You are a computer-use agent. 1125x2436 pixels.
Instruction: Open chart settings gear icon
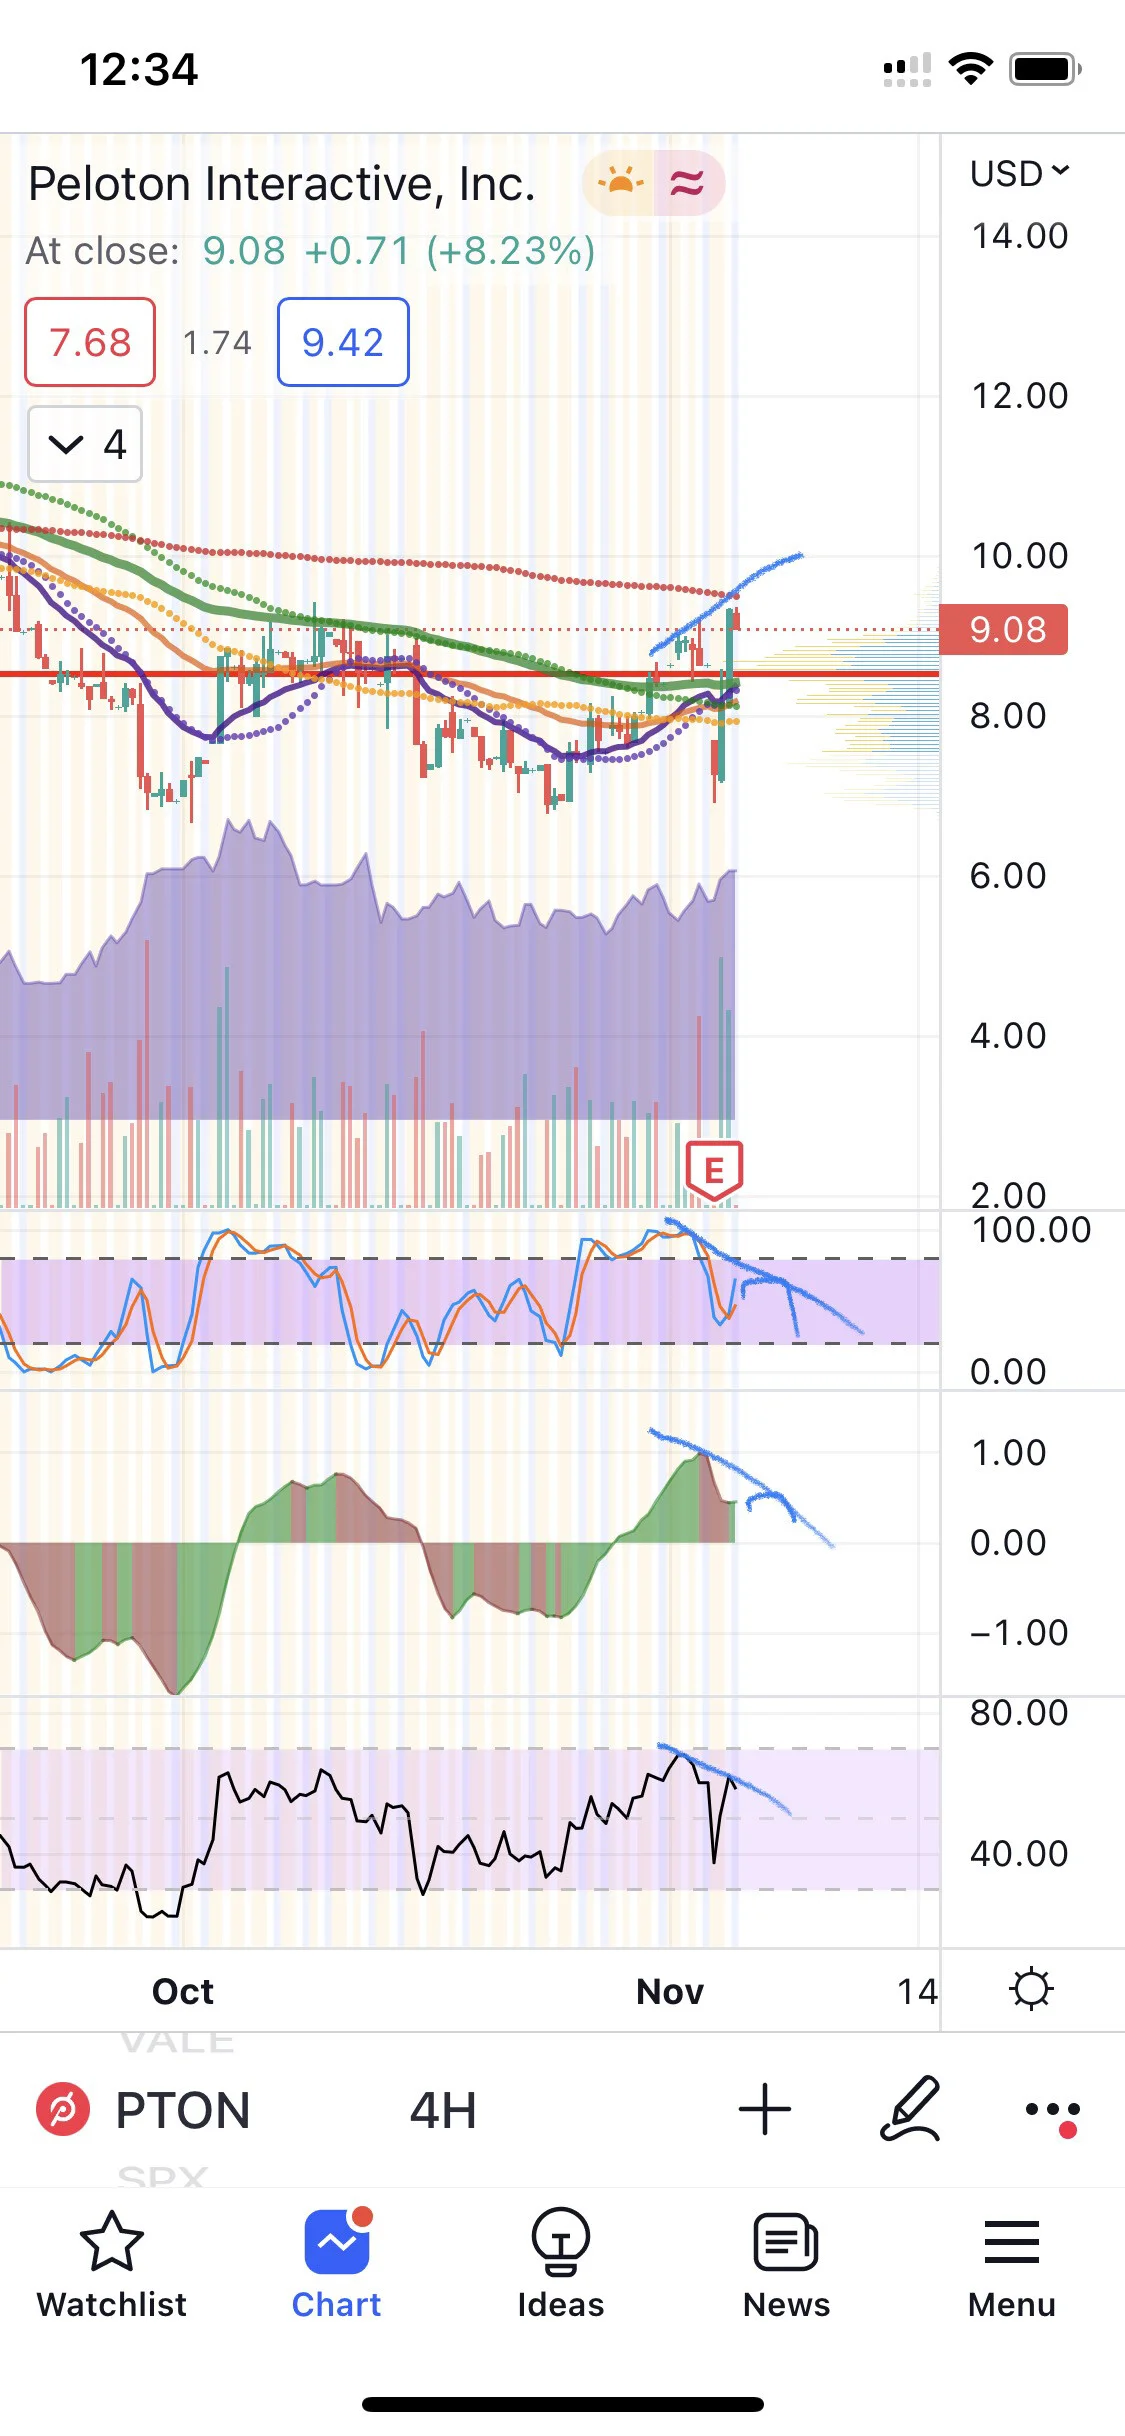point(1031,1989)
